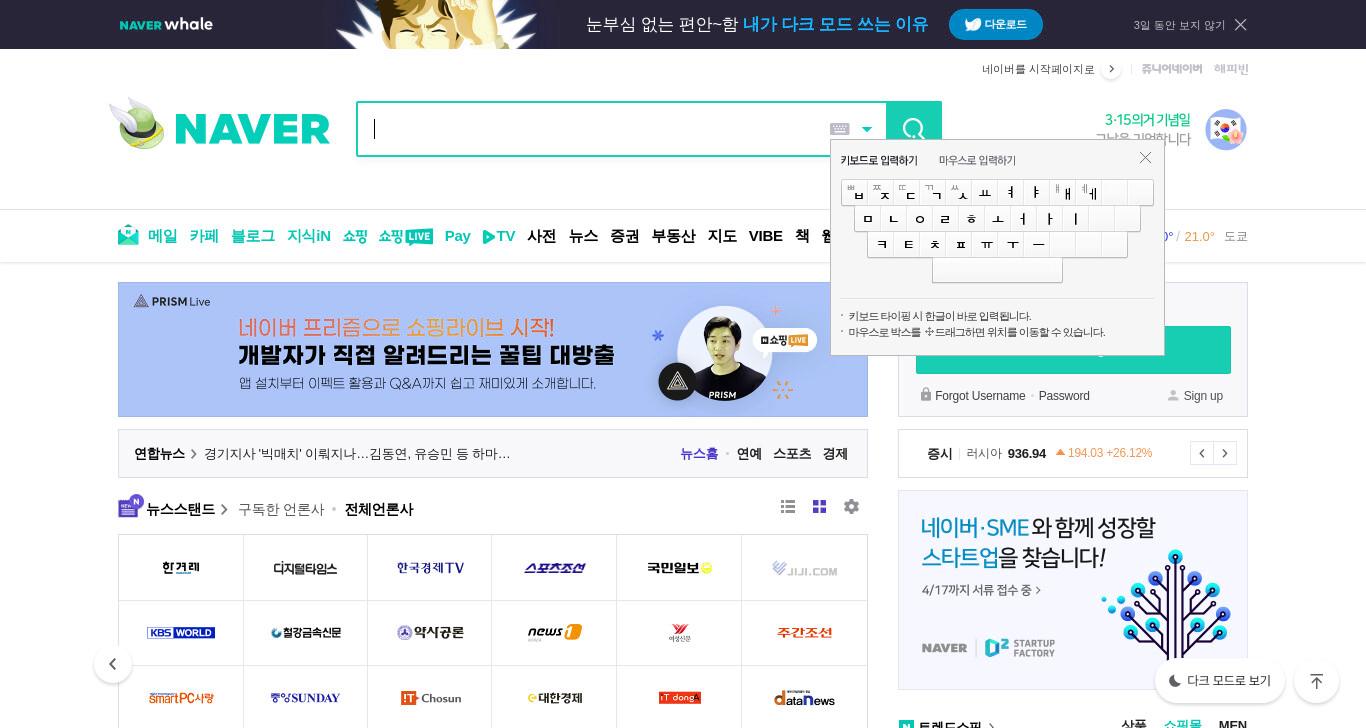Open the 해피빈 link

[1231, 69]
